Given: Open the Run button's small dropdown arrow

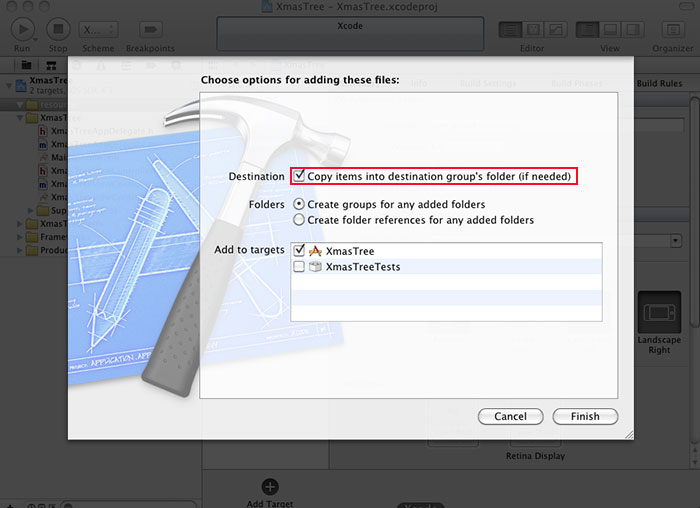Looking at the screenshot, I should pyautogui.click(x=35, y=39).
